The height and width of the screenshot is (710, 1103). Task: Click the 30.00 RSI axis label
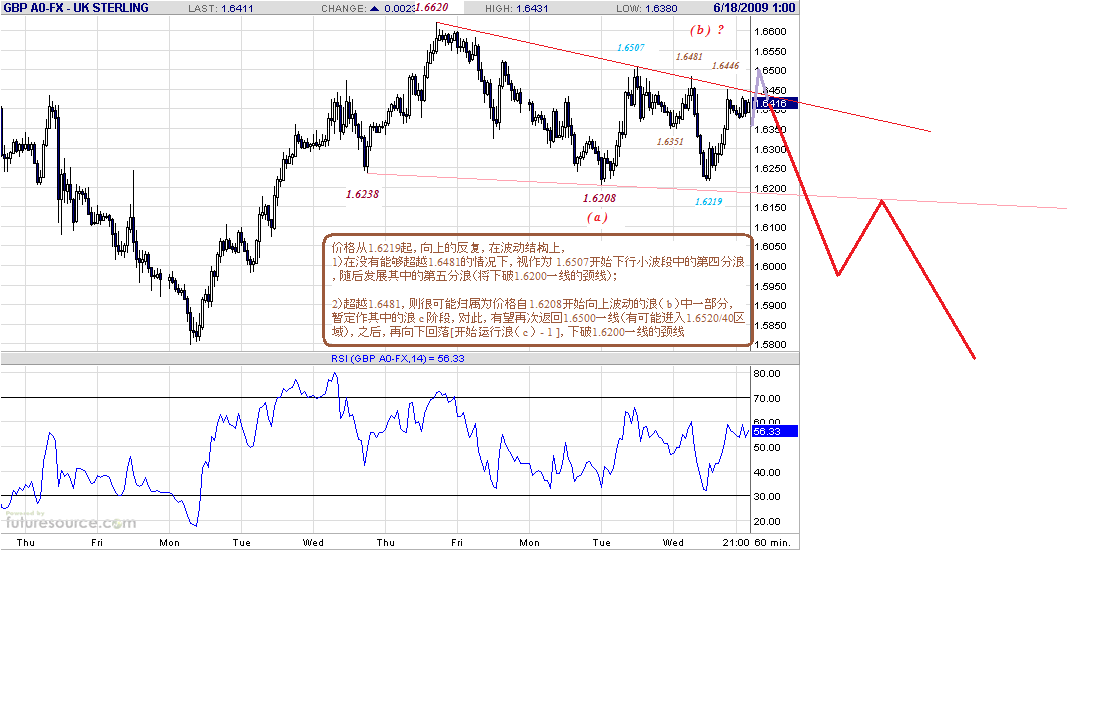tap(767, 496)
